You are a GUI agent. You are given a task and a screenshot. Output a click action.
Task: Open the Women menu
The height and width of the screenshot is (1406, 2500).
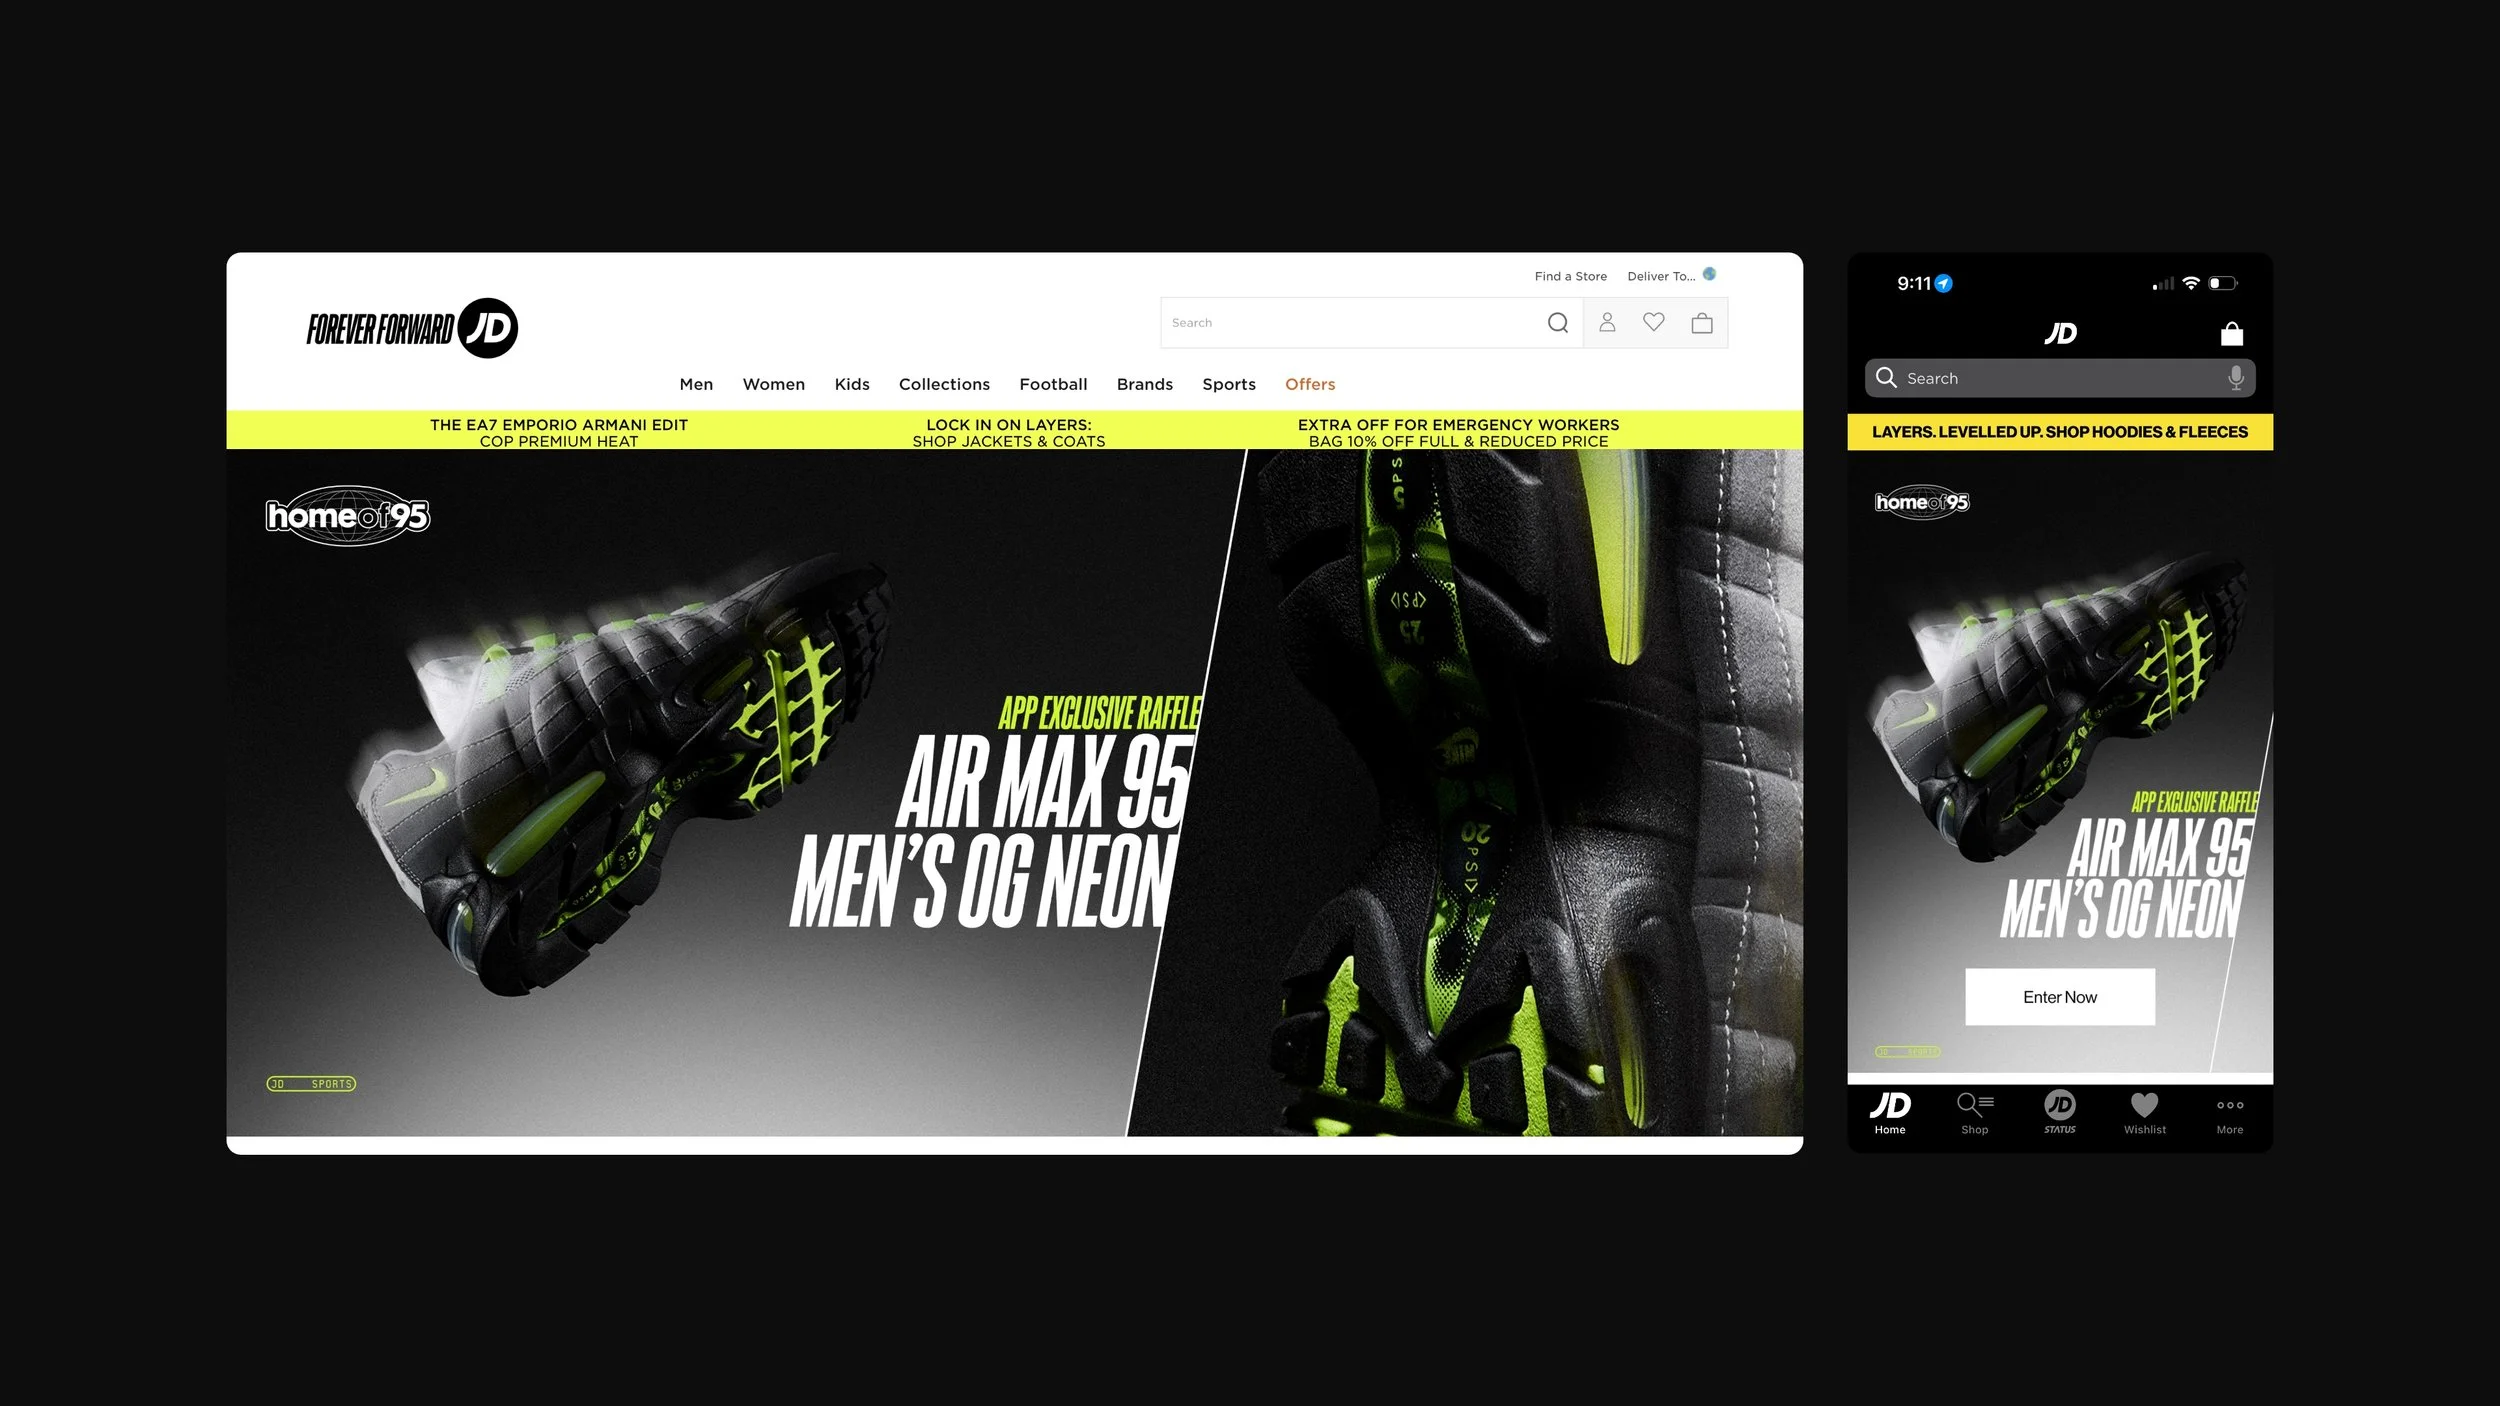pyautogui.click(x=774, y=385)
